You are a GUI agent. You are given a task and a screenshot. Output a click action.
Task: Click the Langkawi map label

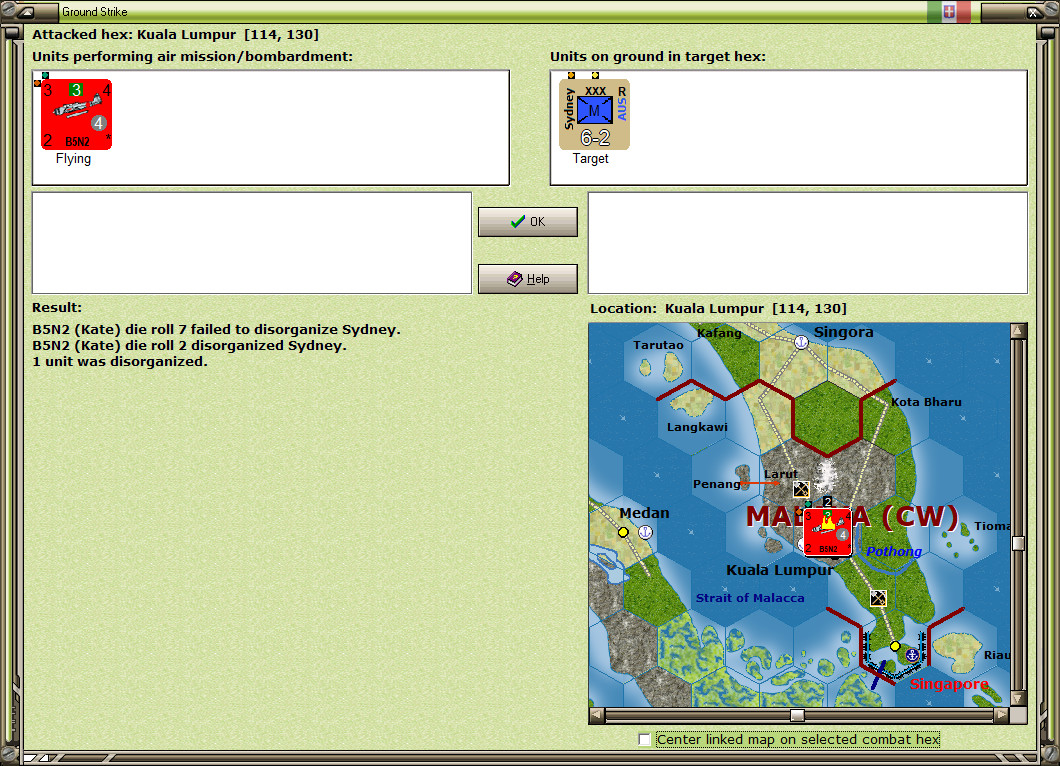tap(697, 427)
